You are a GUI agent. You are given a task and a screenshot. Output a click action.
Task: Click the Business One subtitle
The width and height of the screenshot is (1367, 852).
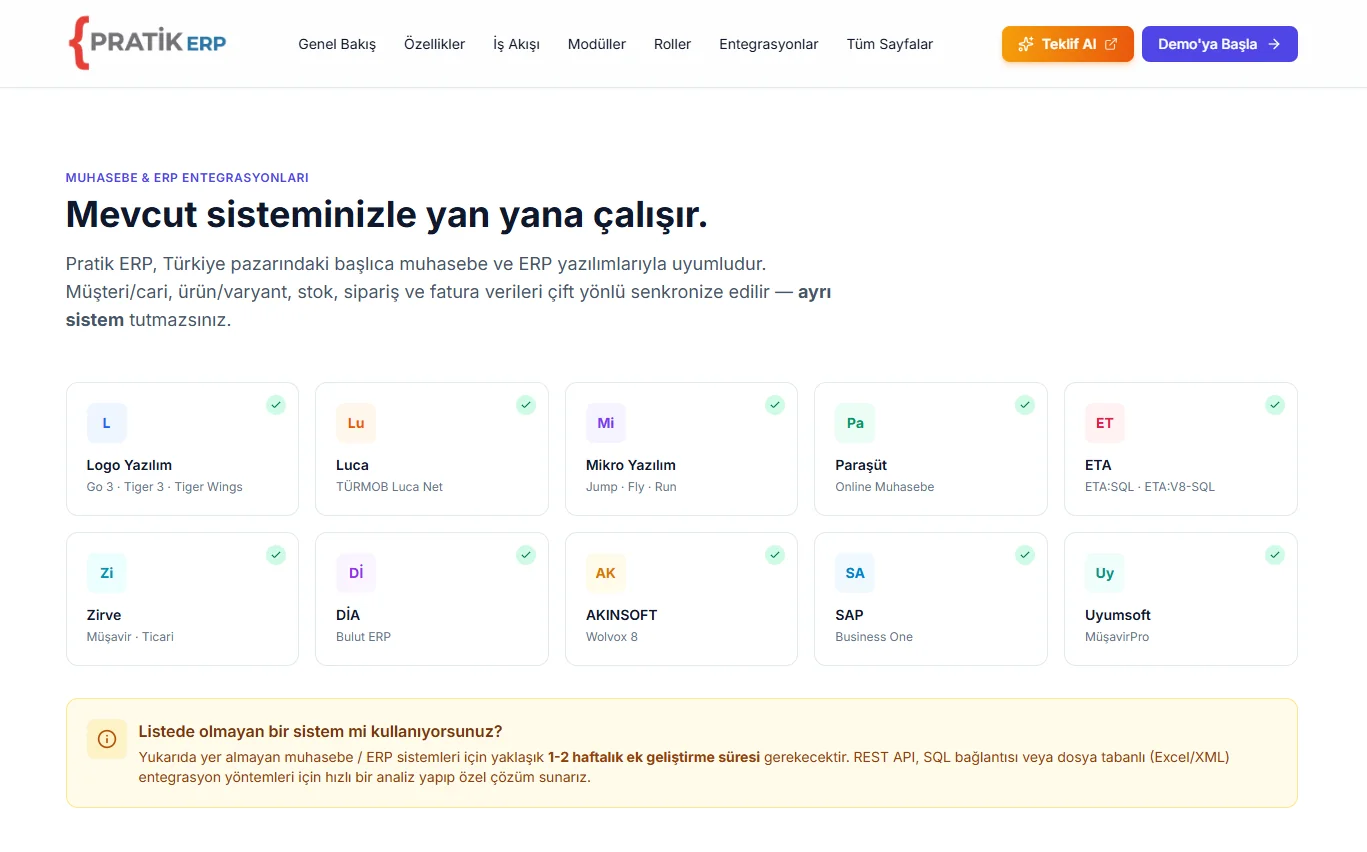(x=874, y=637)
